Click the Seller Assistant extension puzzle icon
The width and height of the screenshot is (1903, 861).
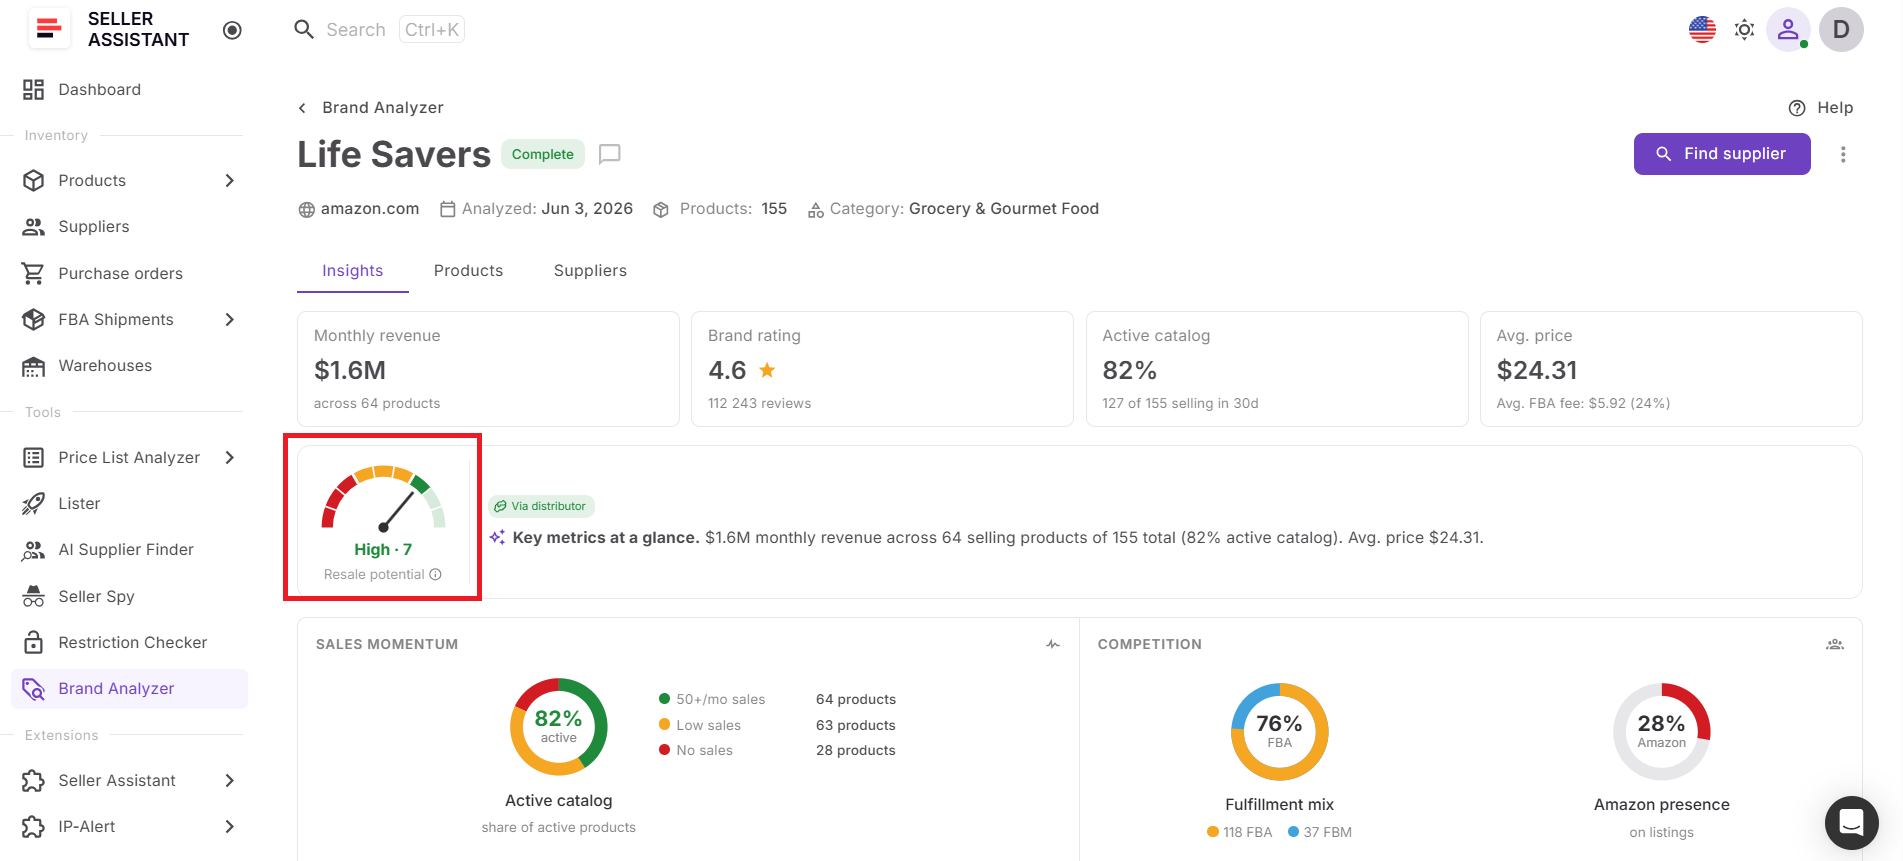pos(33,781)
